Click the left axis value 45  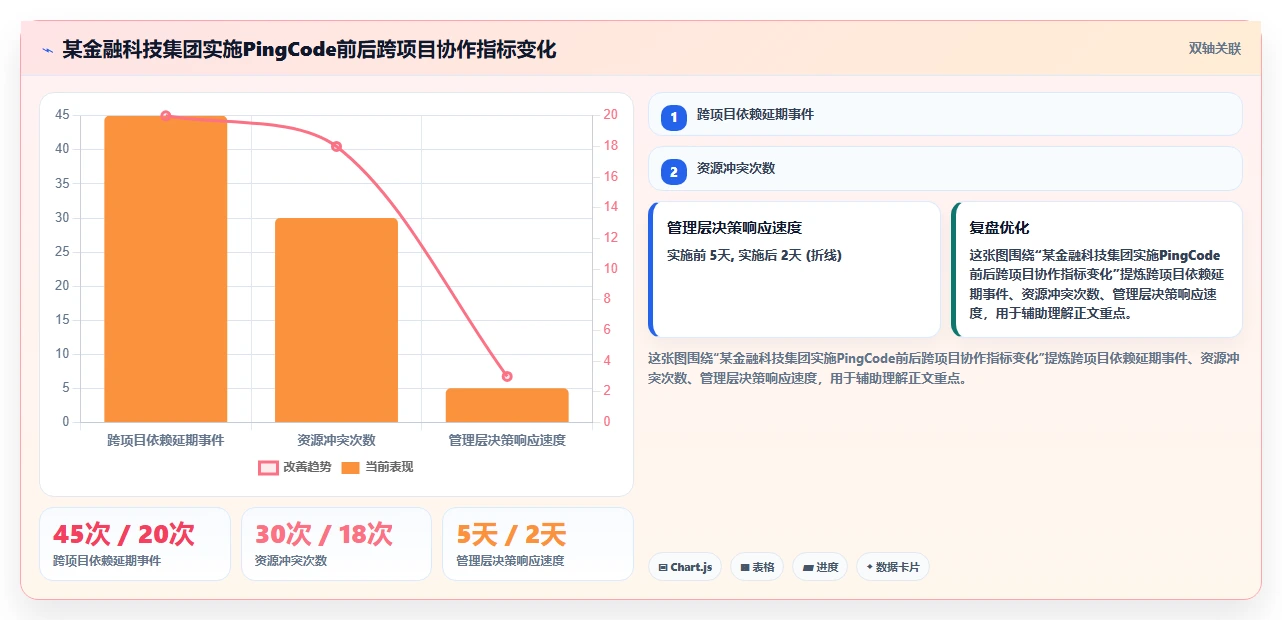(63, 115)
